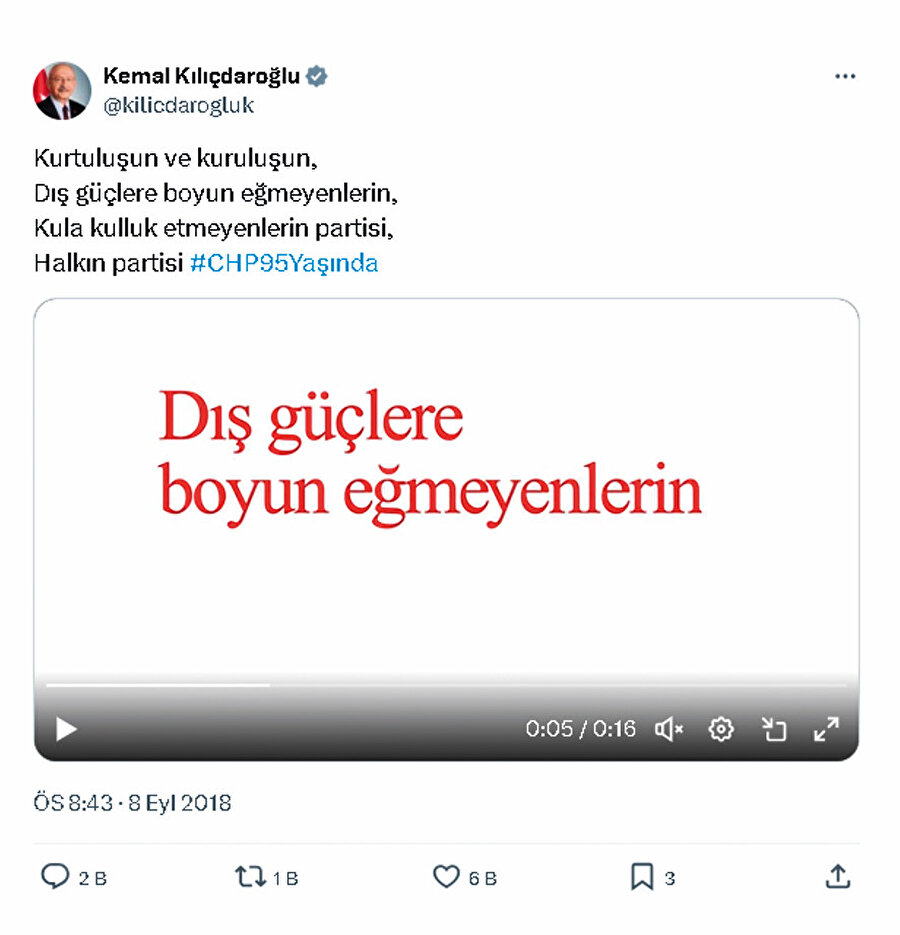Image resolution: width=900 pixels, height=935 pixels.
Task: Click the repost arrows icon
Action: coord(250,877)
